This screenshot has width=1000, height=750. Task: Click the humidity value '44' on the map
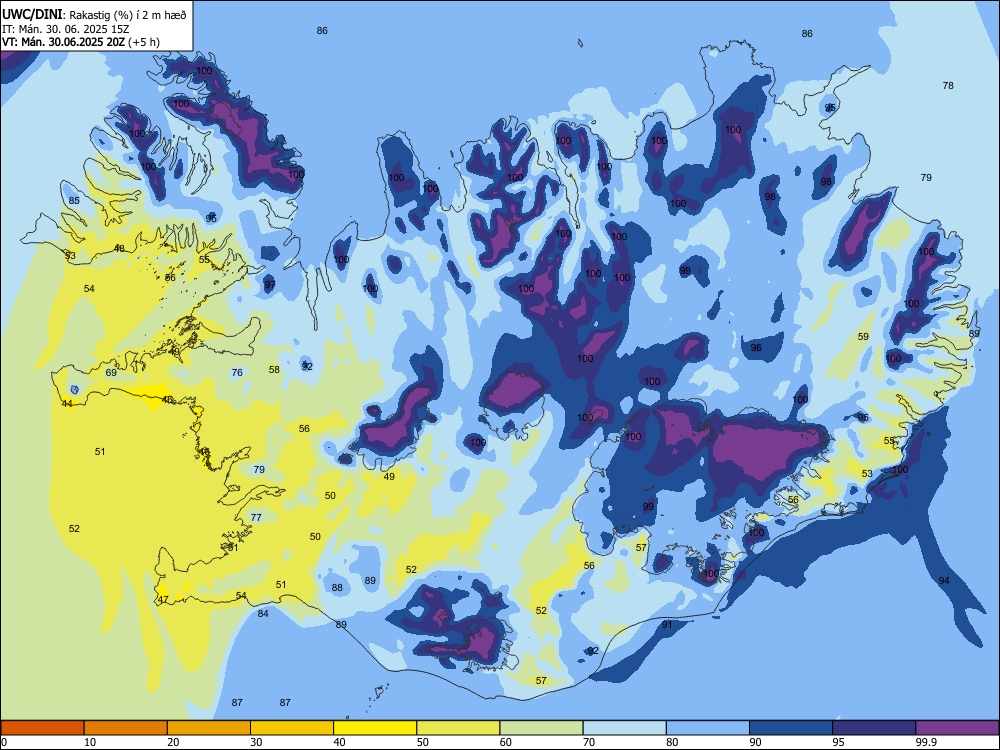(x=67, y=404)
